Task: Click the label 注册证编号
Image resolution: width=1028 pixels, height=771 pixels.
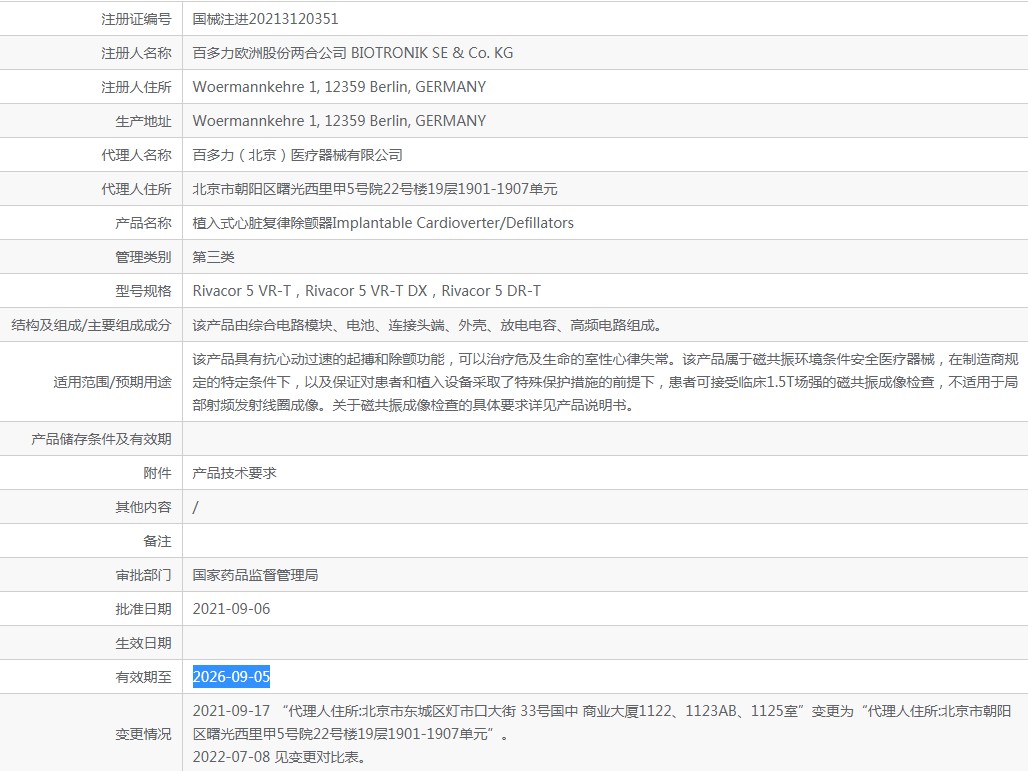Action: tap(136, 19)
